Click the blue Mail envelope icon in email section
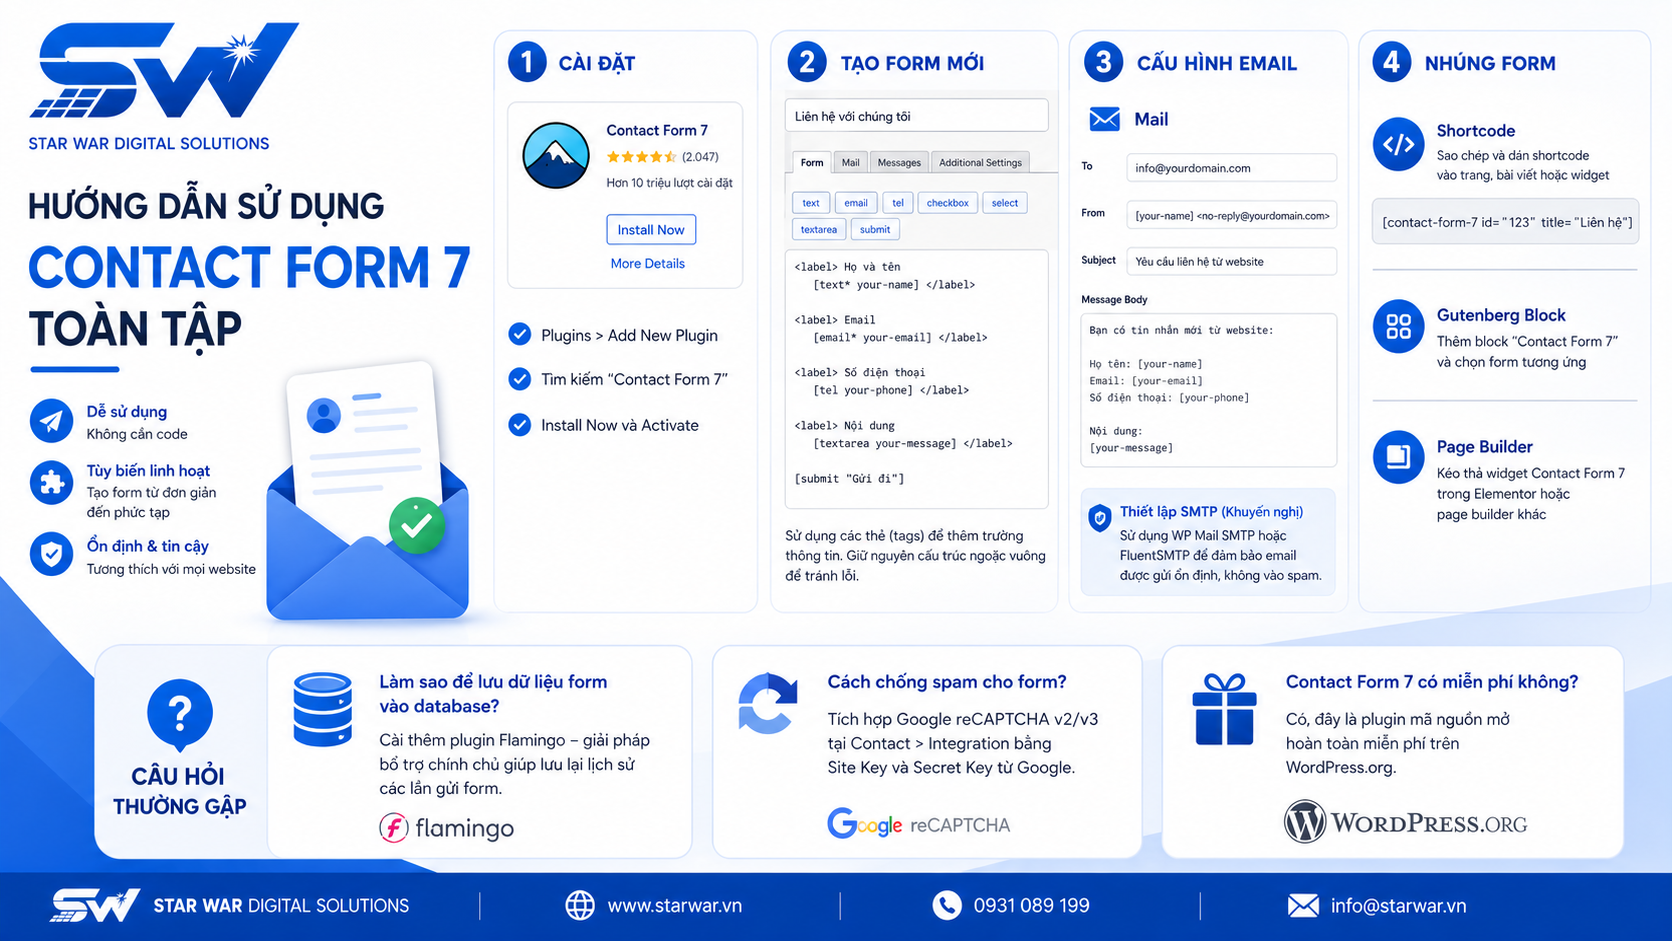This screenshot has width=1672, height=941. 1104,119
